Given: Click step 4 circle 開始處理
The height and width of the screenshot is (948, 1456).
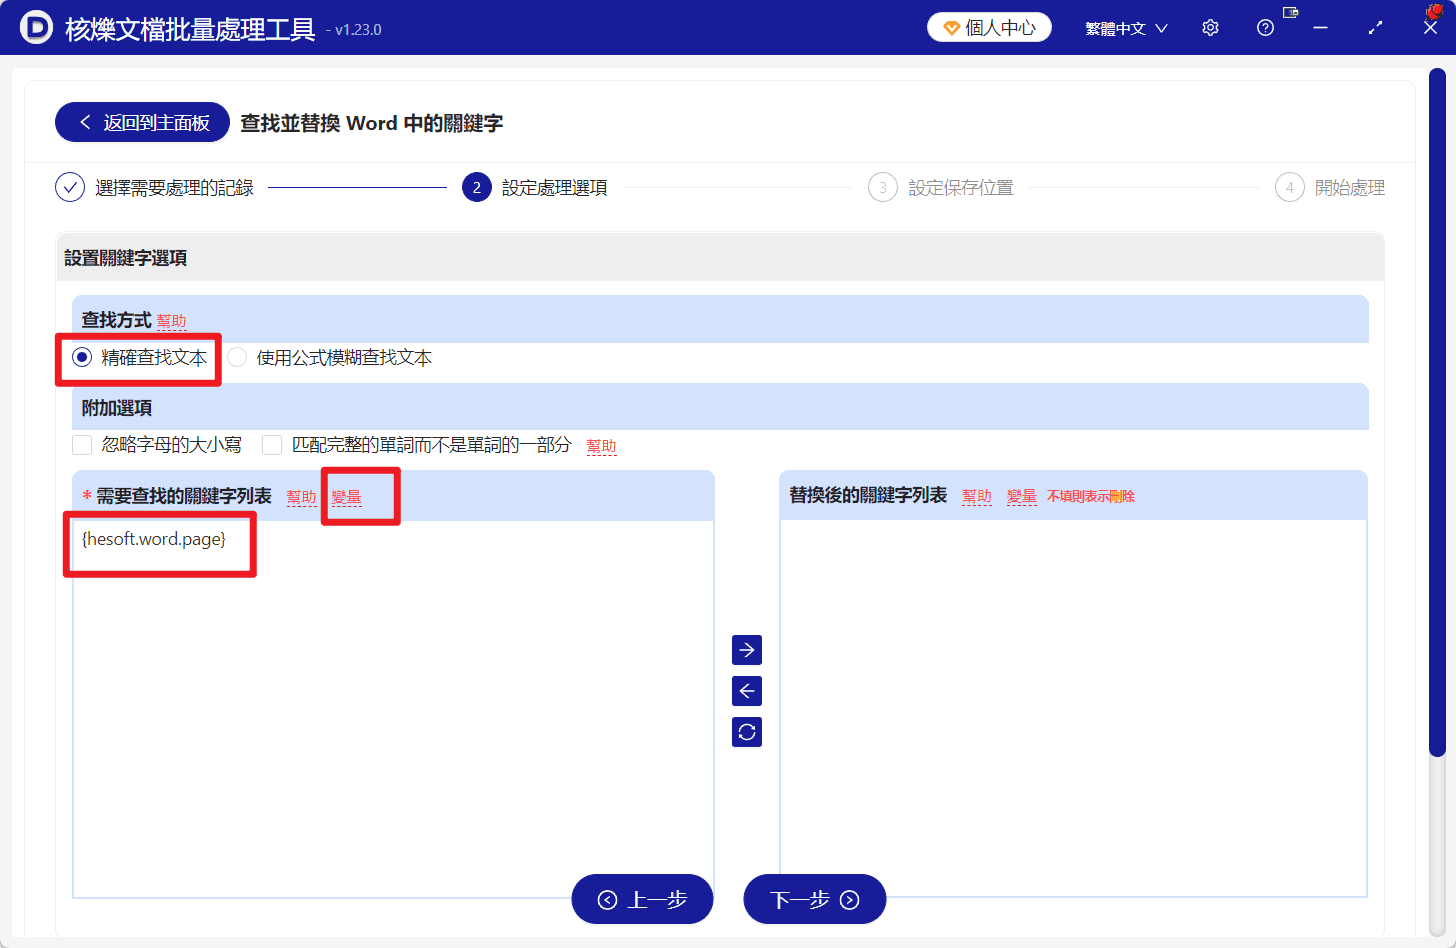Looking at the screenshot, I should (x=1290, y=187).
